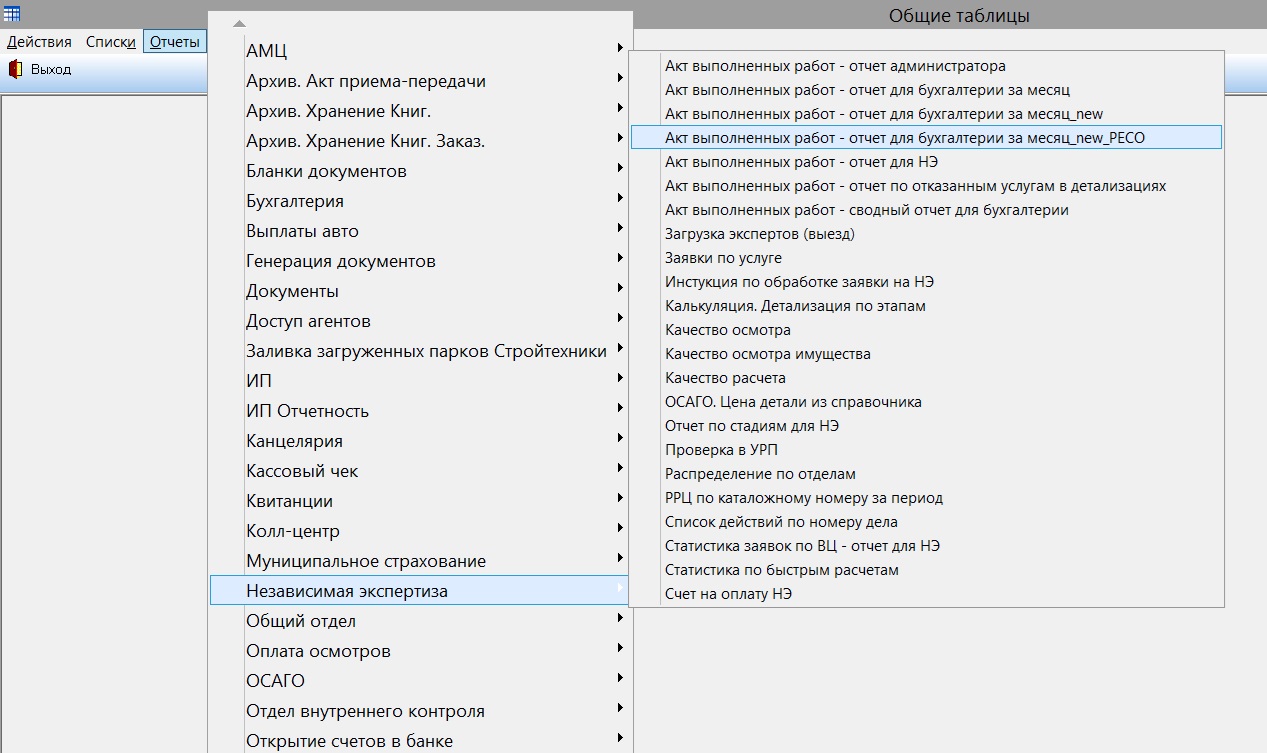Click the Выход door icon

click(15, 69)
